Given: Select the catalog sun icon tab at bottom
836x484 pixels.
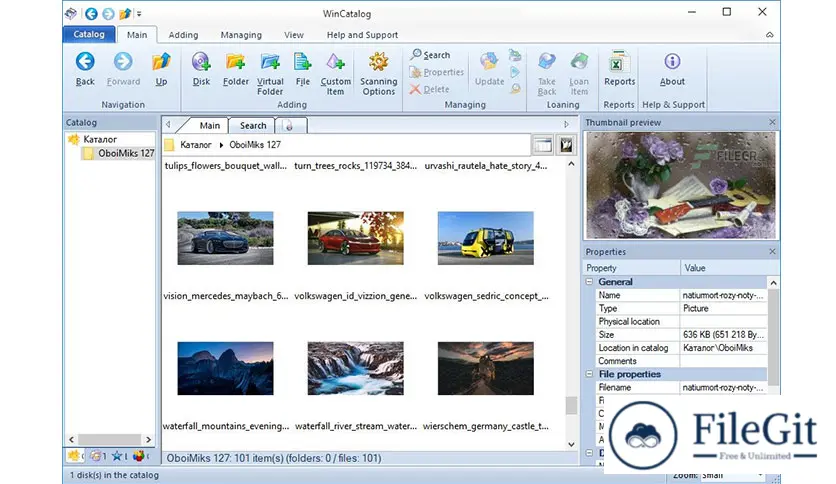Looking at the screenshot, I should (x=75, y=456).
